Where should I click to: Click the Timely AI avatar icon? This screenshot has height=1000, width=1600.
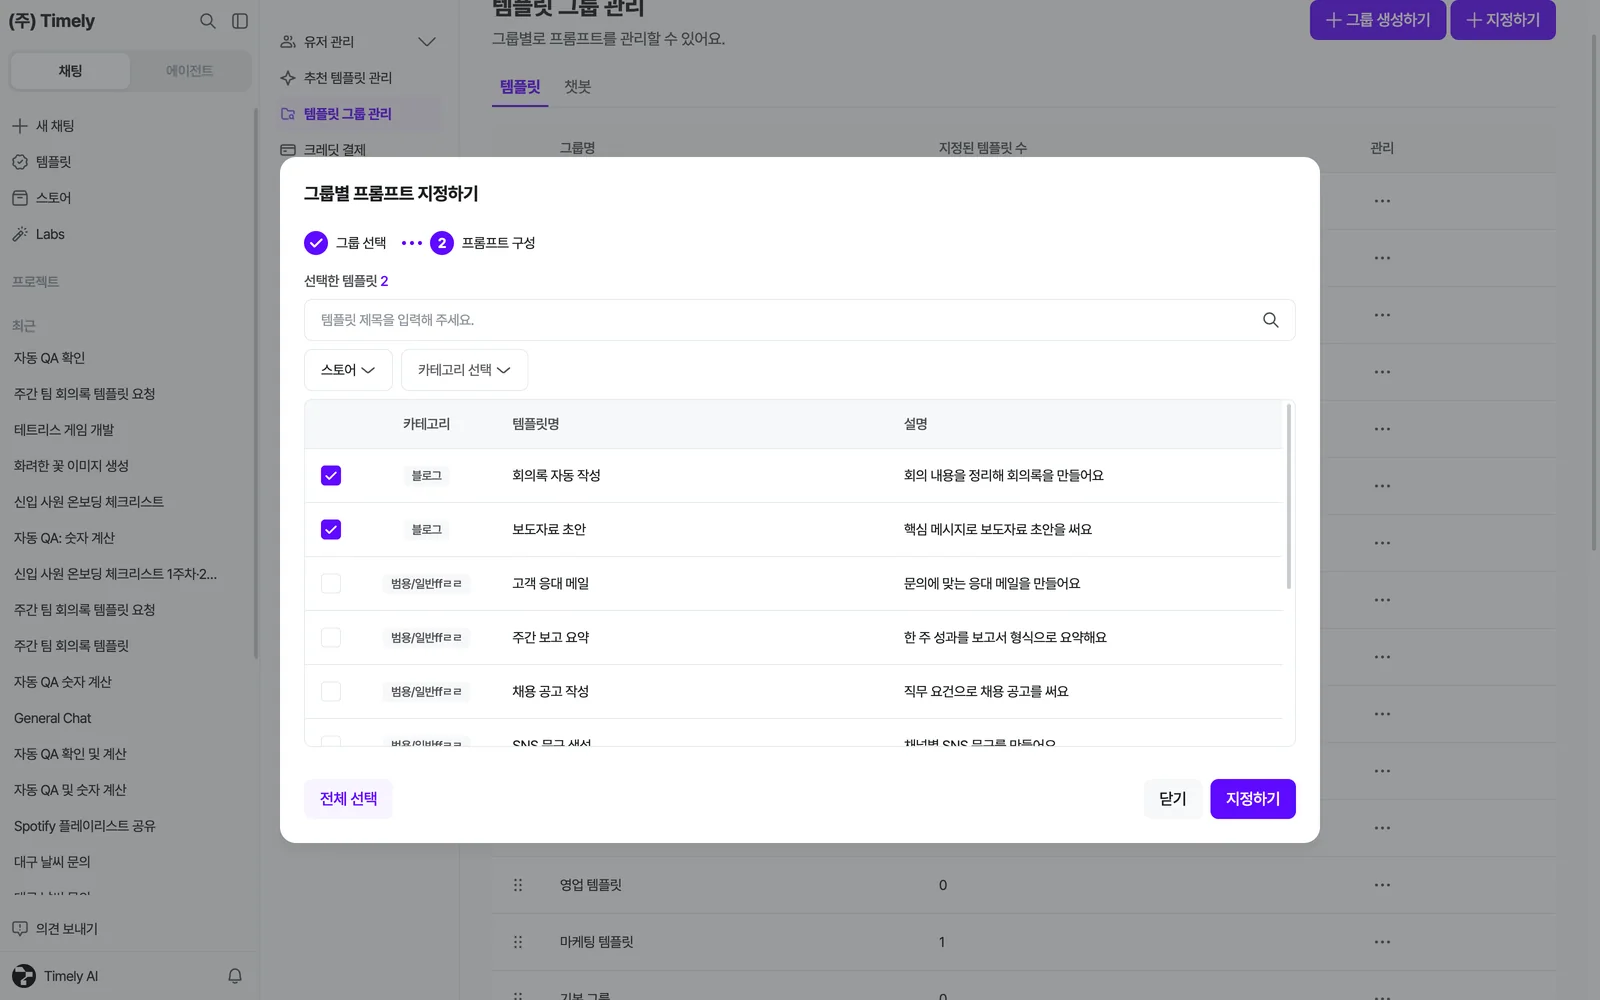24,976
